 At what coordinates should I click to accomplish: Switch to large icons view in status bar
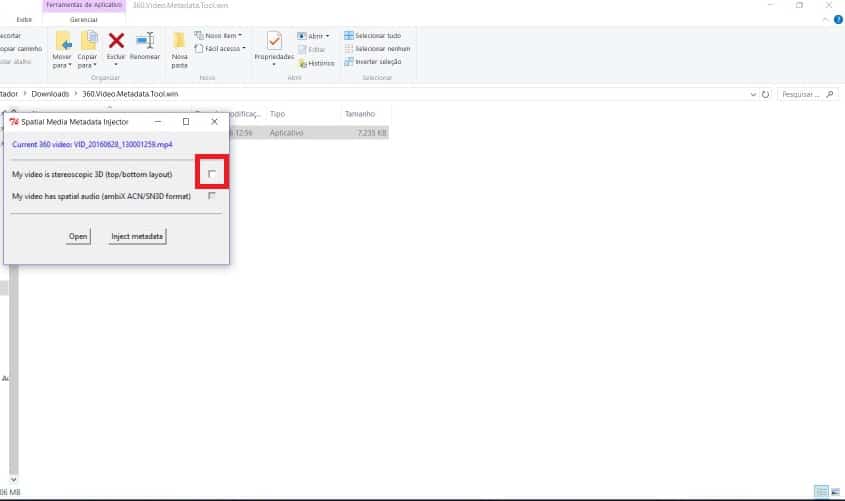point(835,491)
